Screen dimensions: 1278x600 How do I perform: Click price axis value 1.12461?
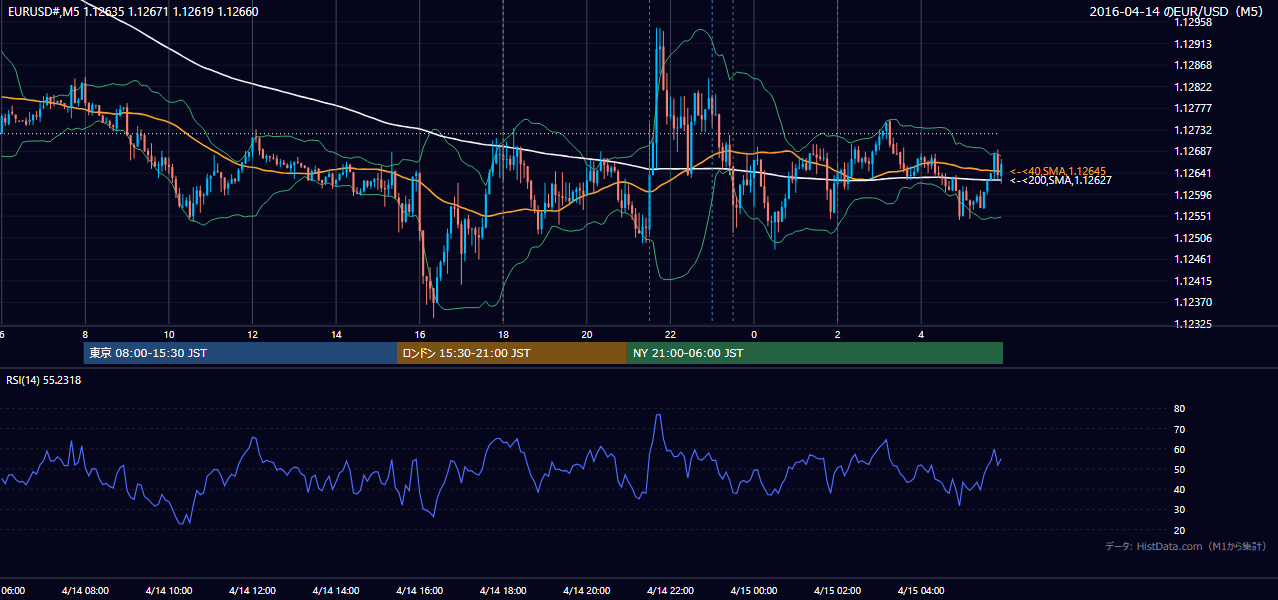[1193, 259]
